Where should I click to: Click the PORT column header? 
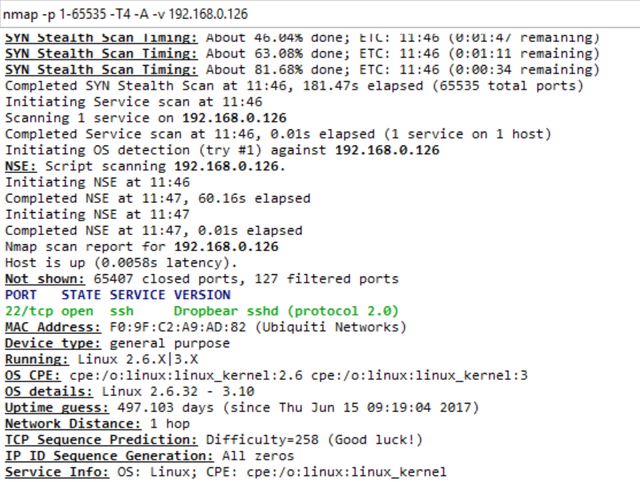(21, 295)
